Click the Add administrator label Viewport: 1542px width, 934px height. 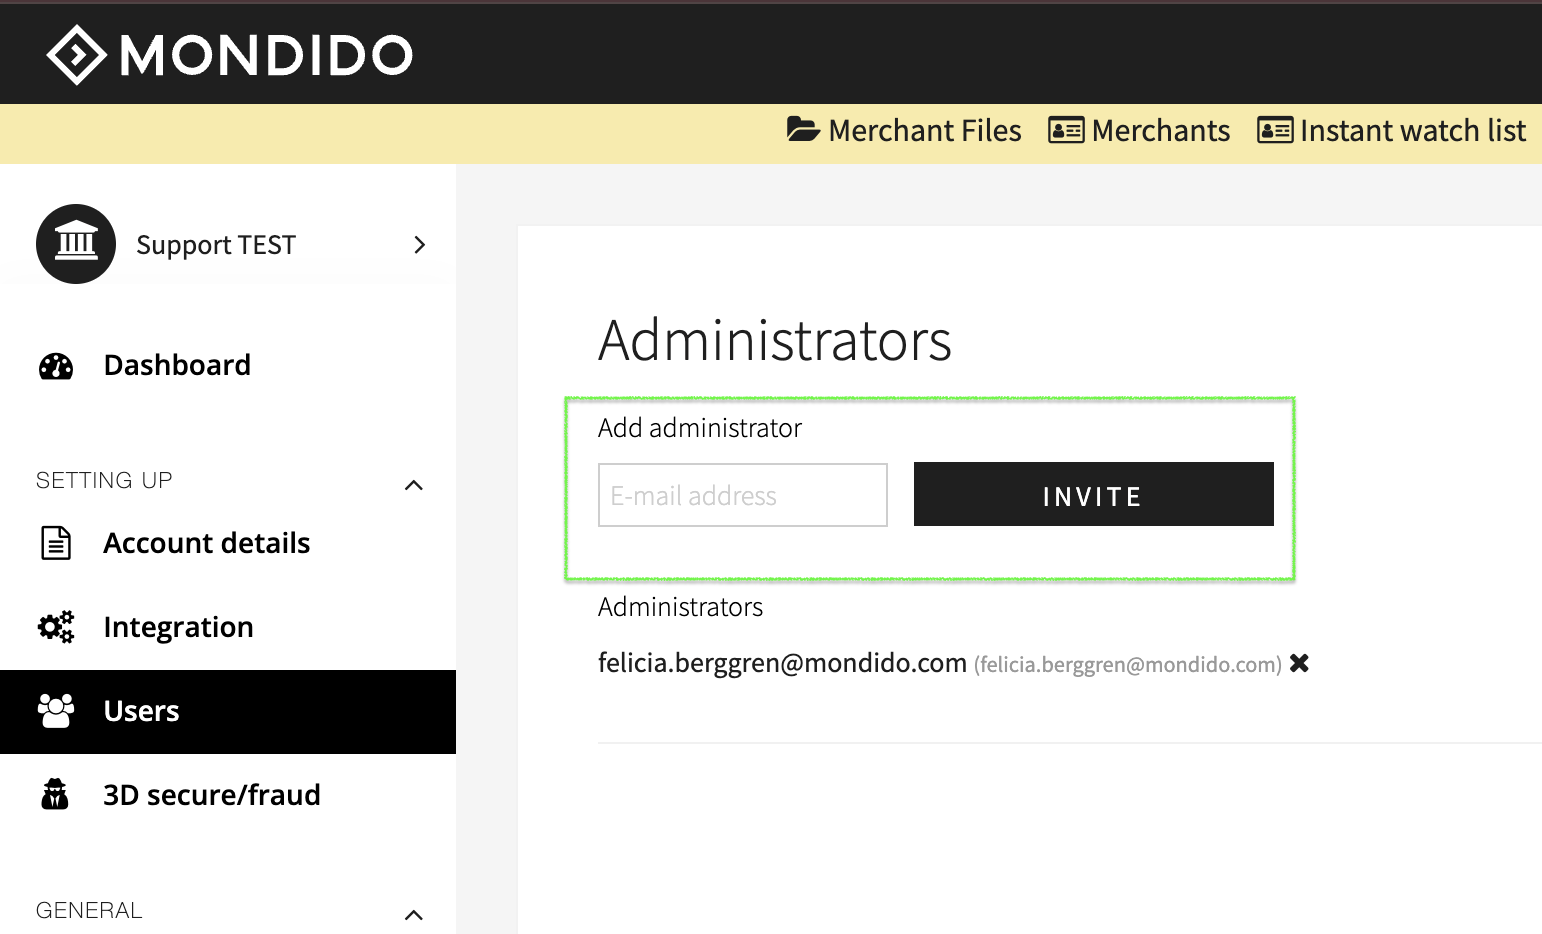(x=700, y=428)
